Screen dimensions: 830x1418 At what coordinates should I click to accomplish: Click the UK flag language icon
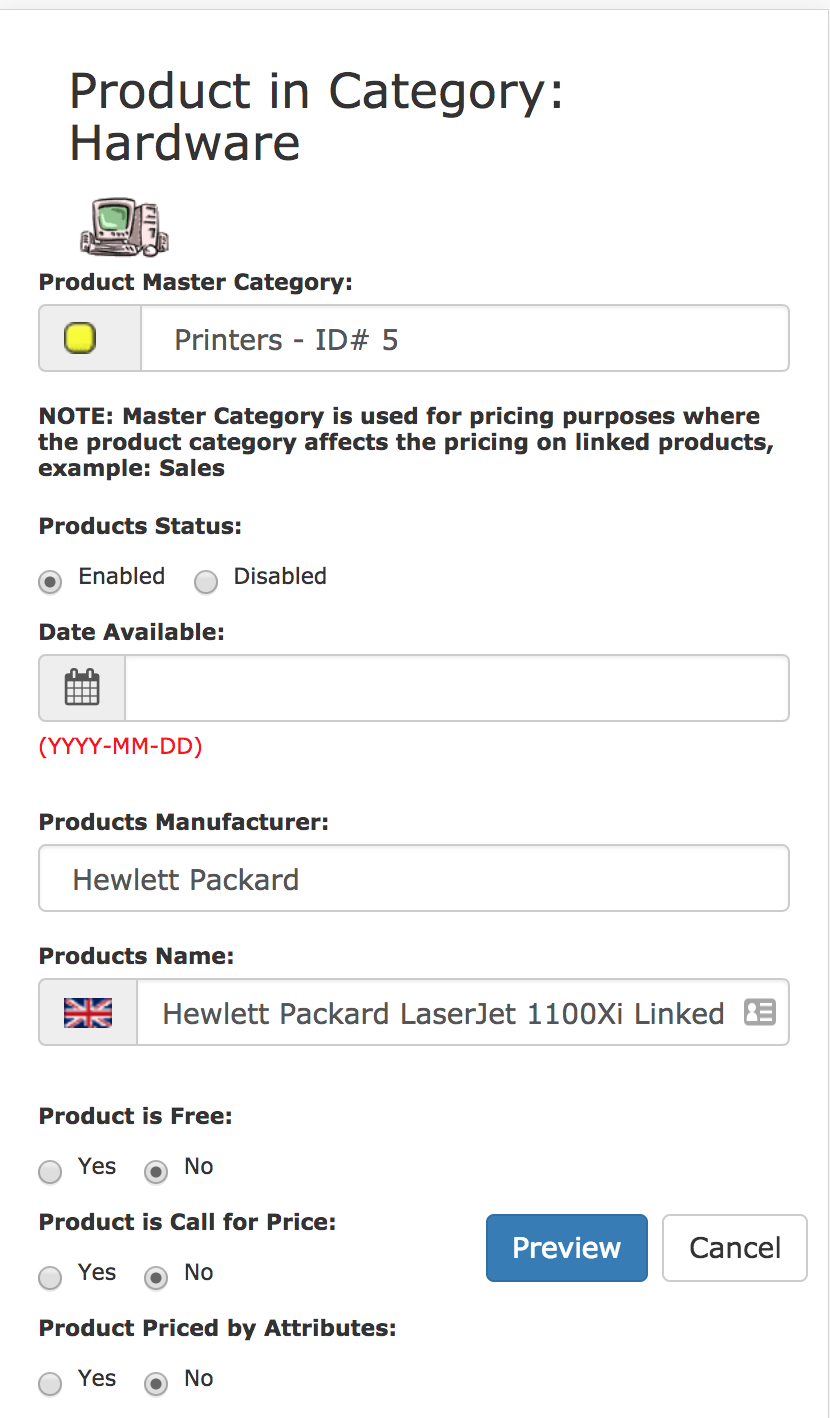pos(88,1013)
